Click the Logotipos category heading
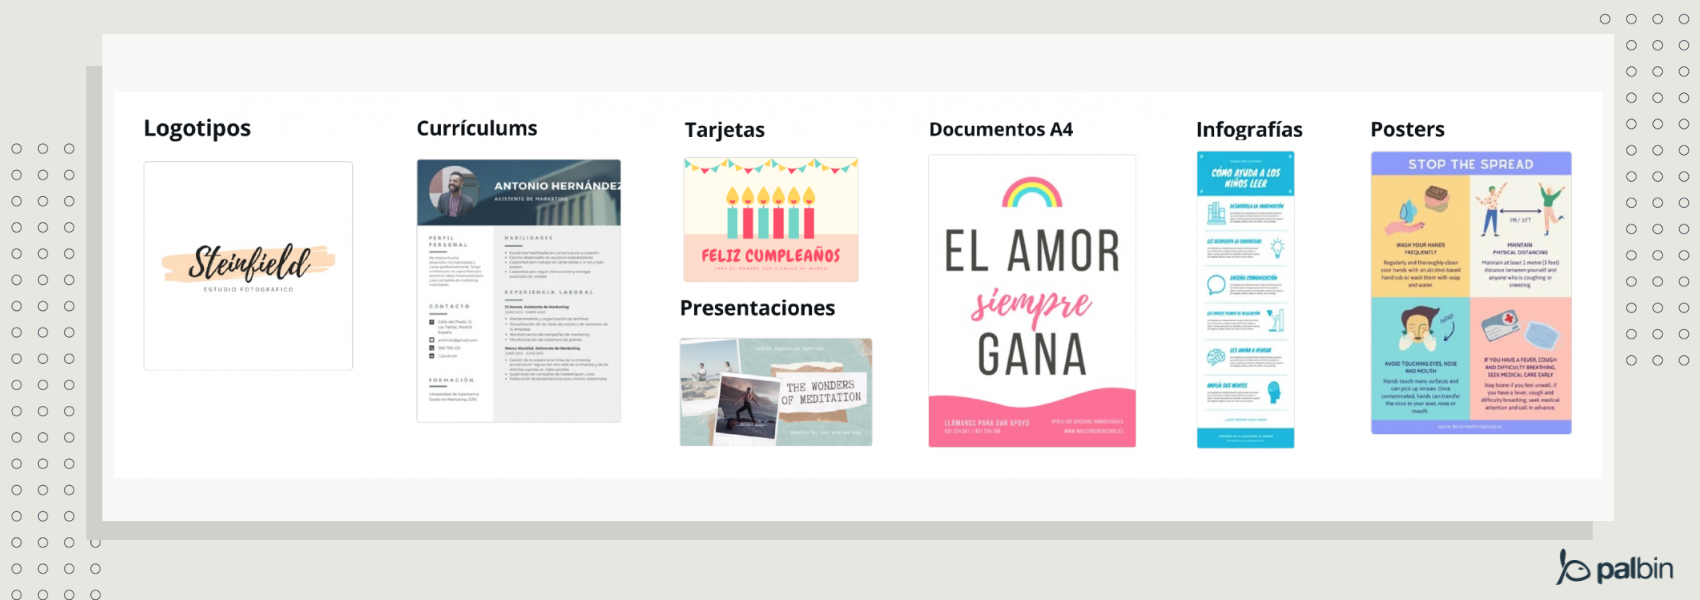Viewport: 1700px width, 600px height. pyautogui.click(x=197, y=128)
